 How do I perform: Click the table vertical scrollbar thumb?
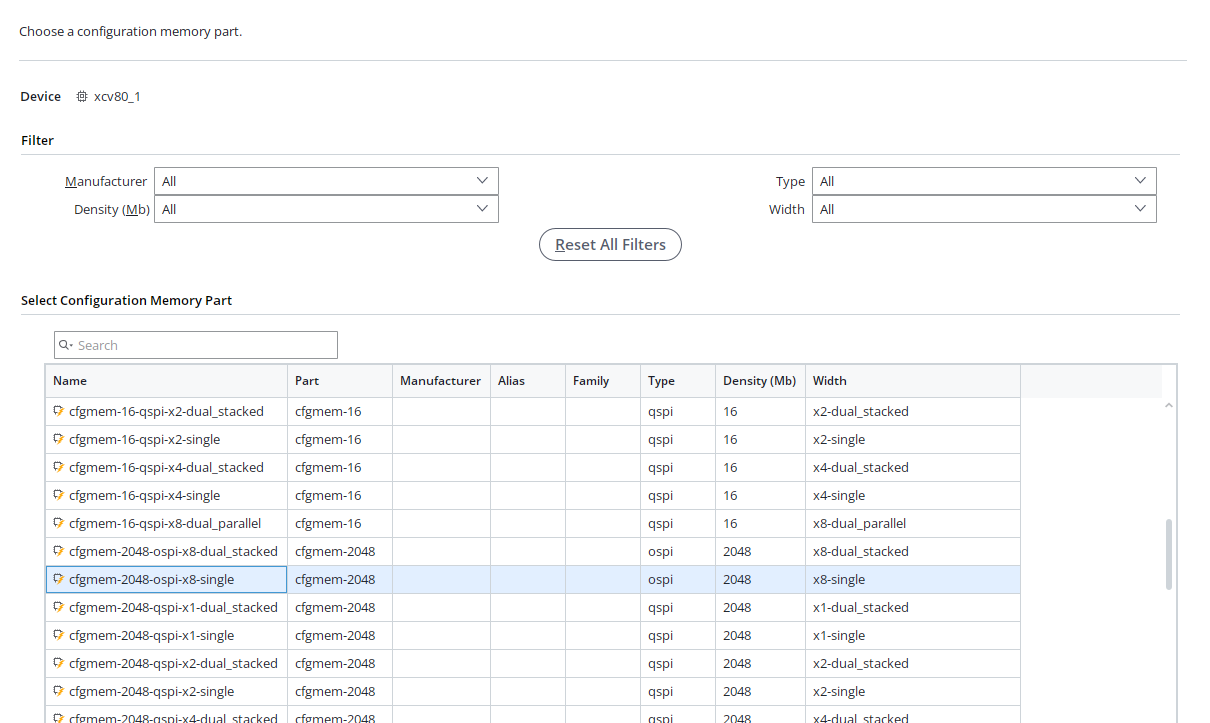pos(1169,554)
